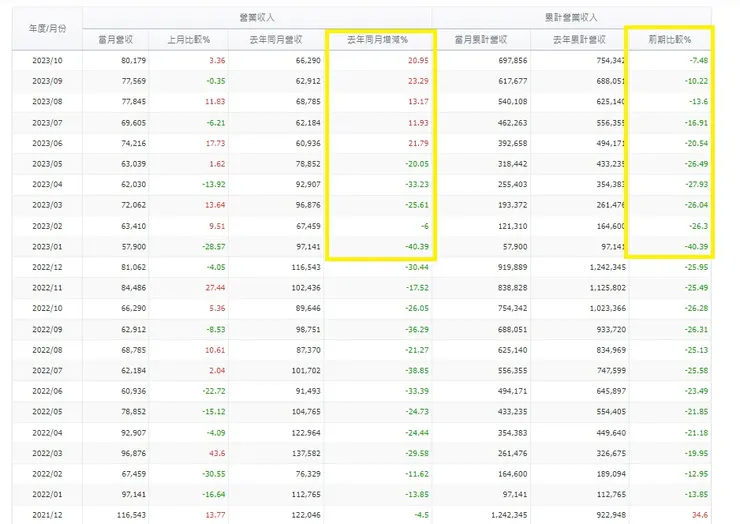Select the 2022/04 row date cell
Screen dimensions: 740x524
[x=47, y=432]
